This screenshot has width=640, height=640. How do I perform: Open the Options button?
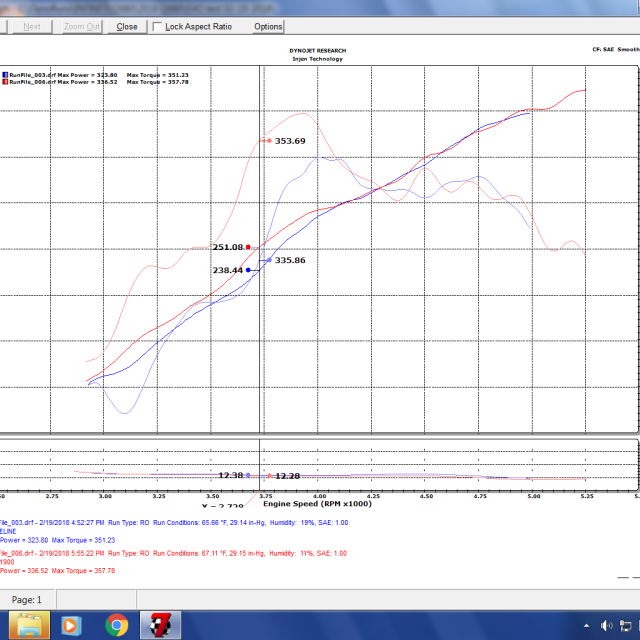268,27
